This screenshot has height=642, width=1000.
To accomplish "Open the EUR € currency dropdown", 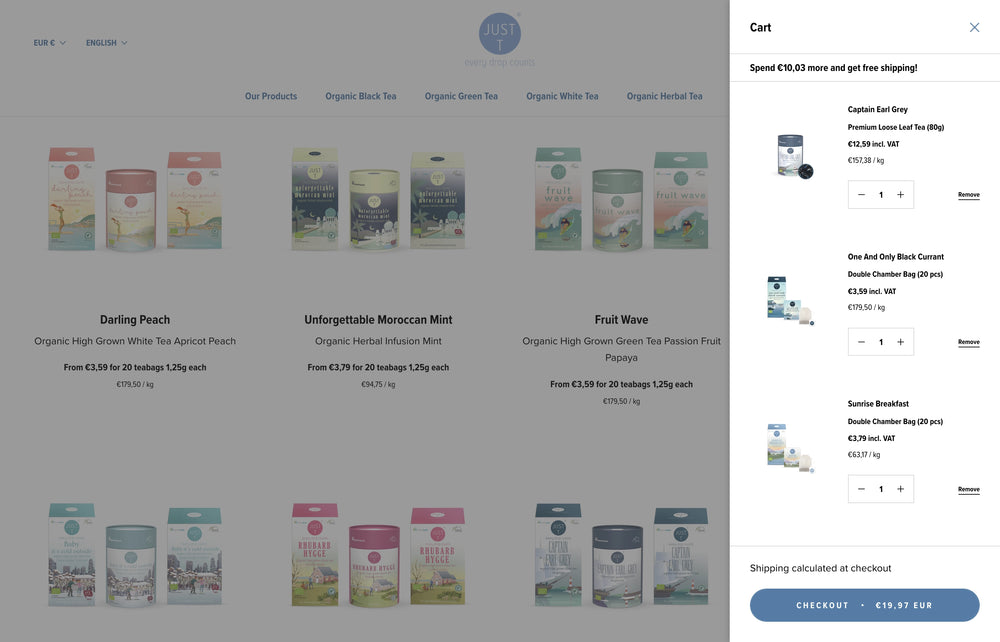I will tap(49, 43).
